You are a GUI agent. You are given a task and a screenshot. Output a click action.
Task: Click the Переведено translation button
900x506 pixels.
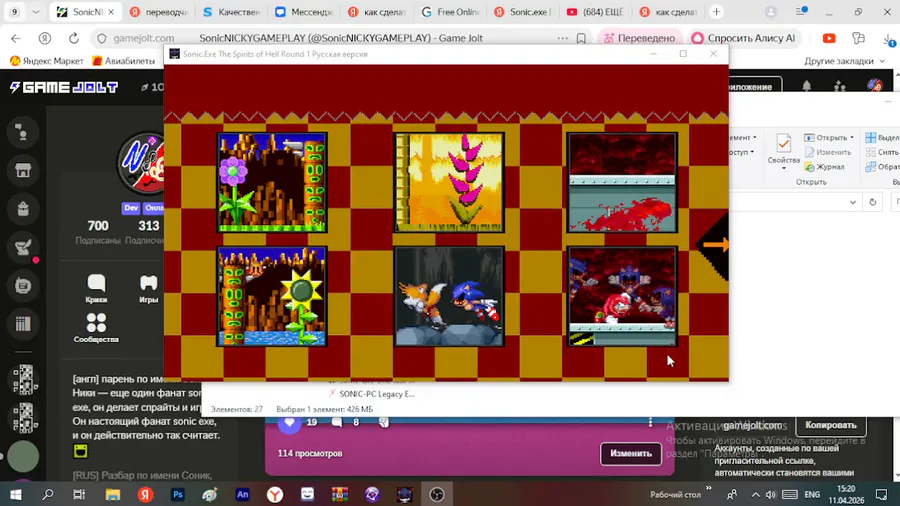[639, 38]
